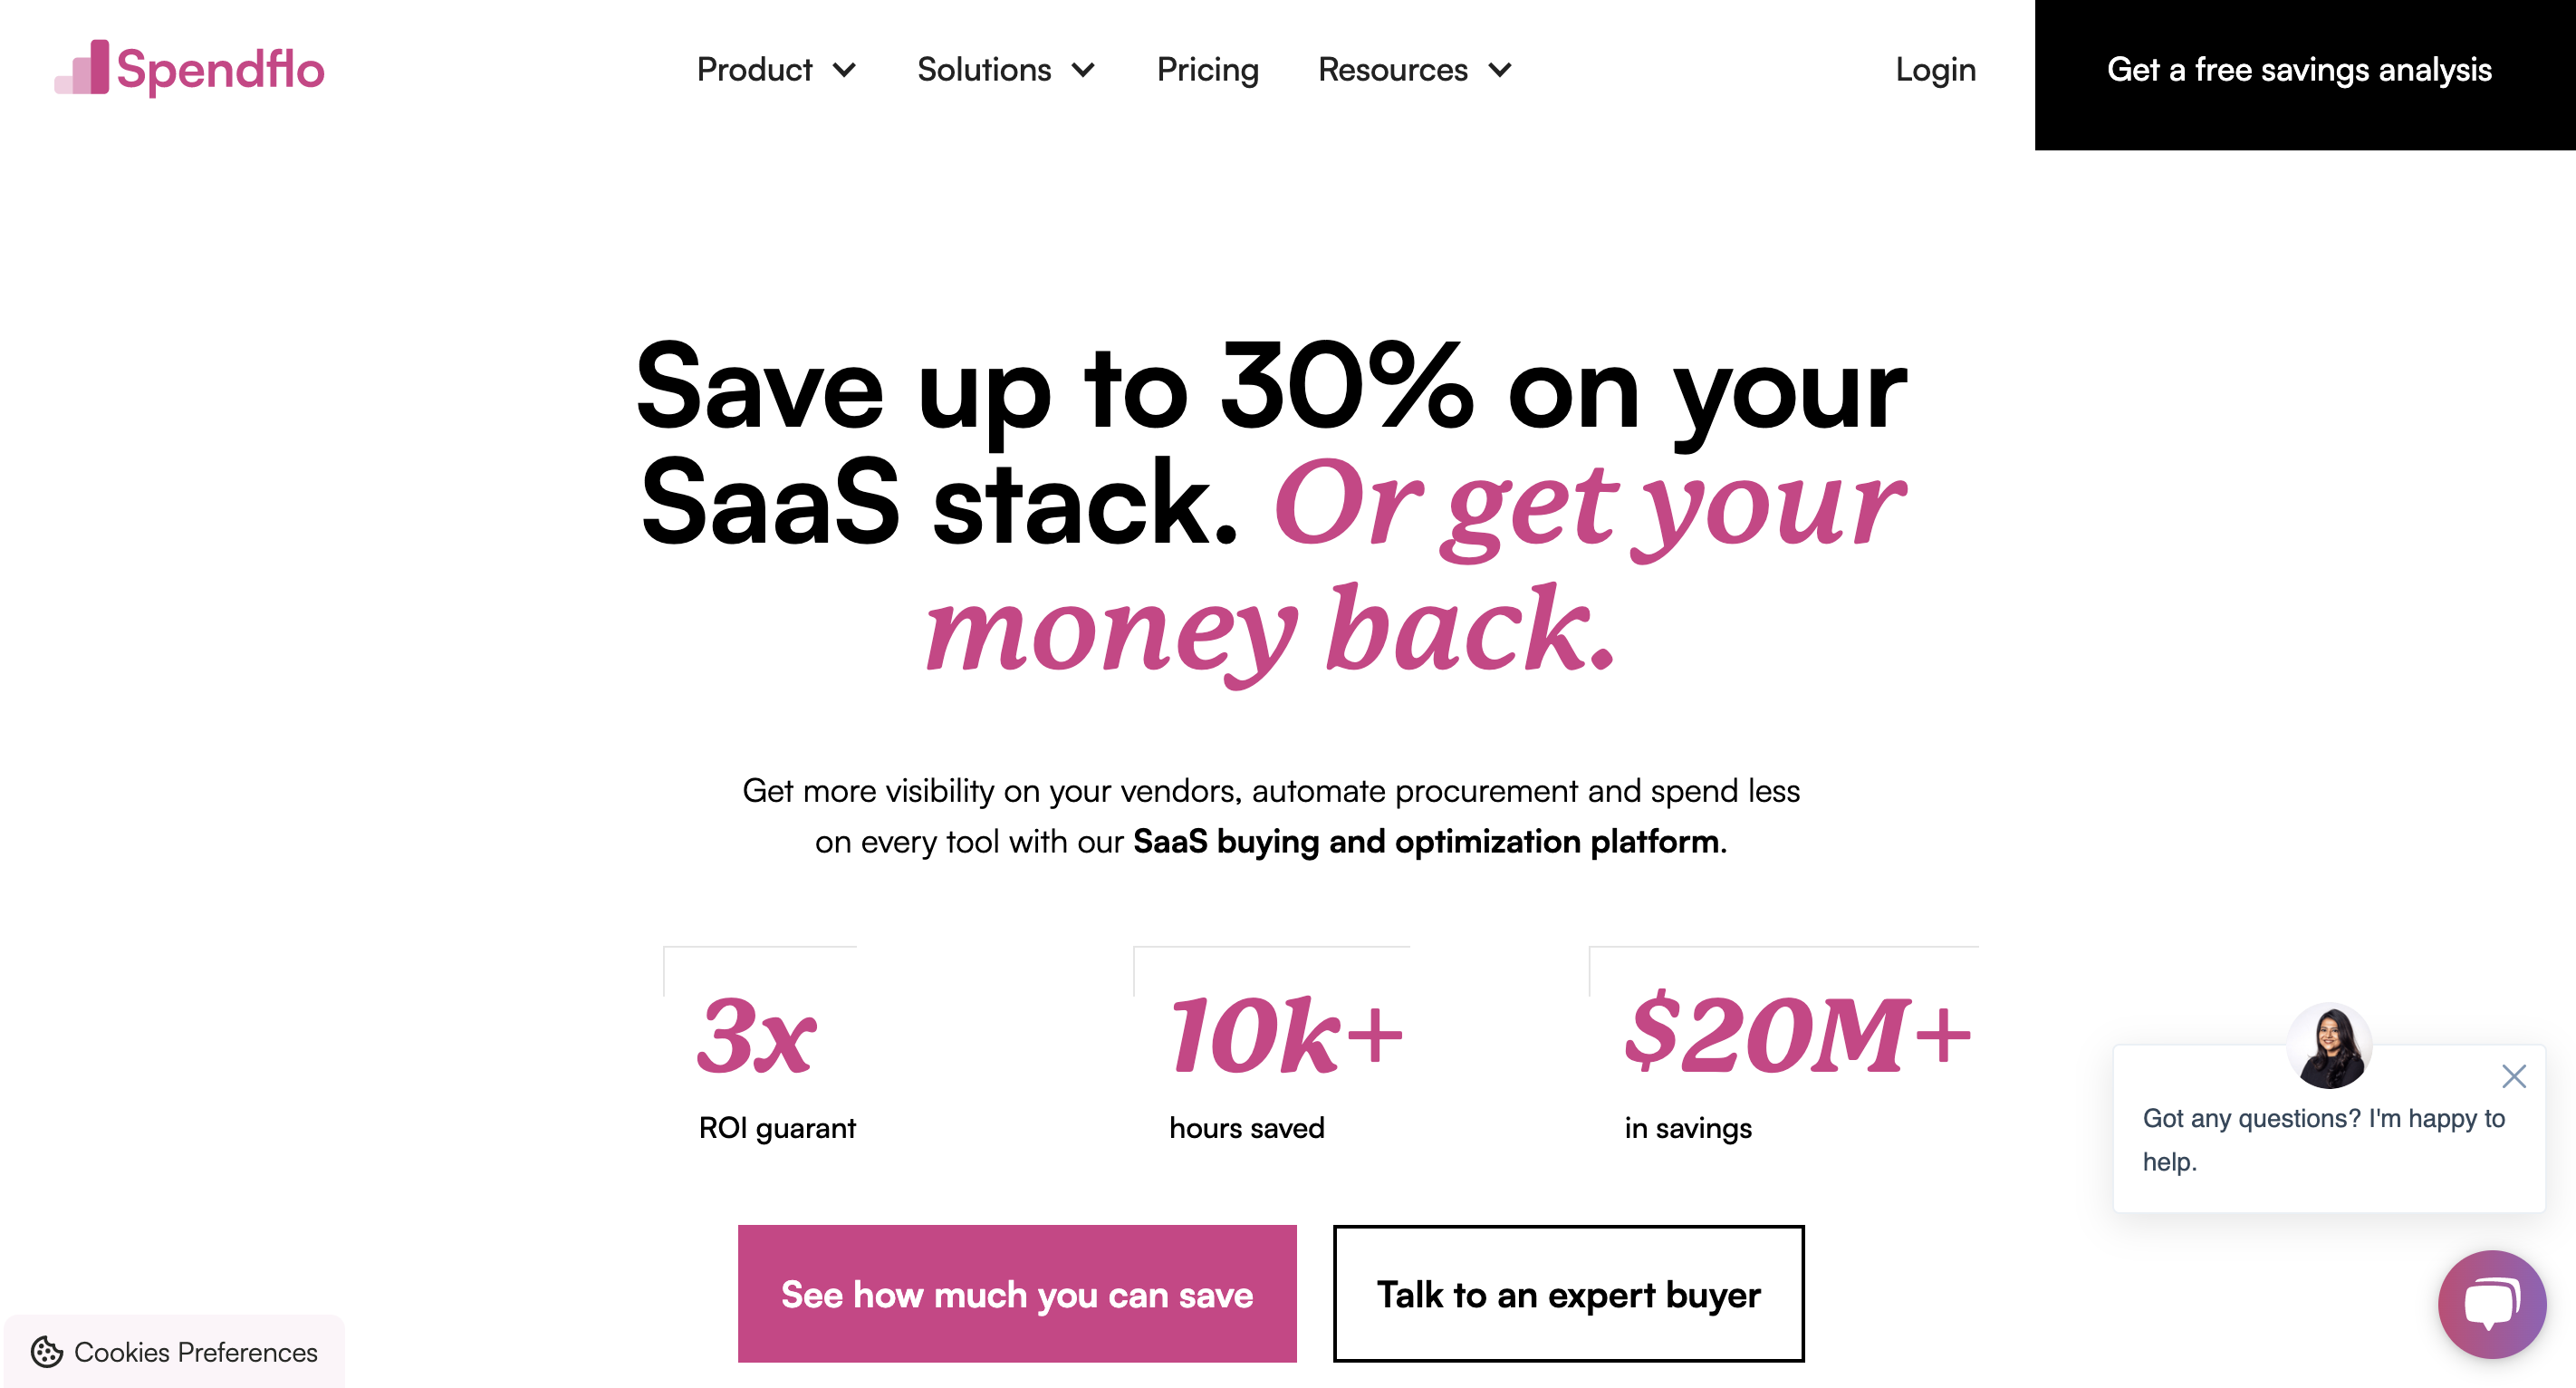Open the Resources menu
The image size is (2576, 1388).
1413,70
